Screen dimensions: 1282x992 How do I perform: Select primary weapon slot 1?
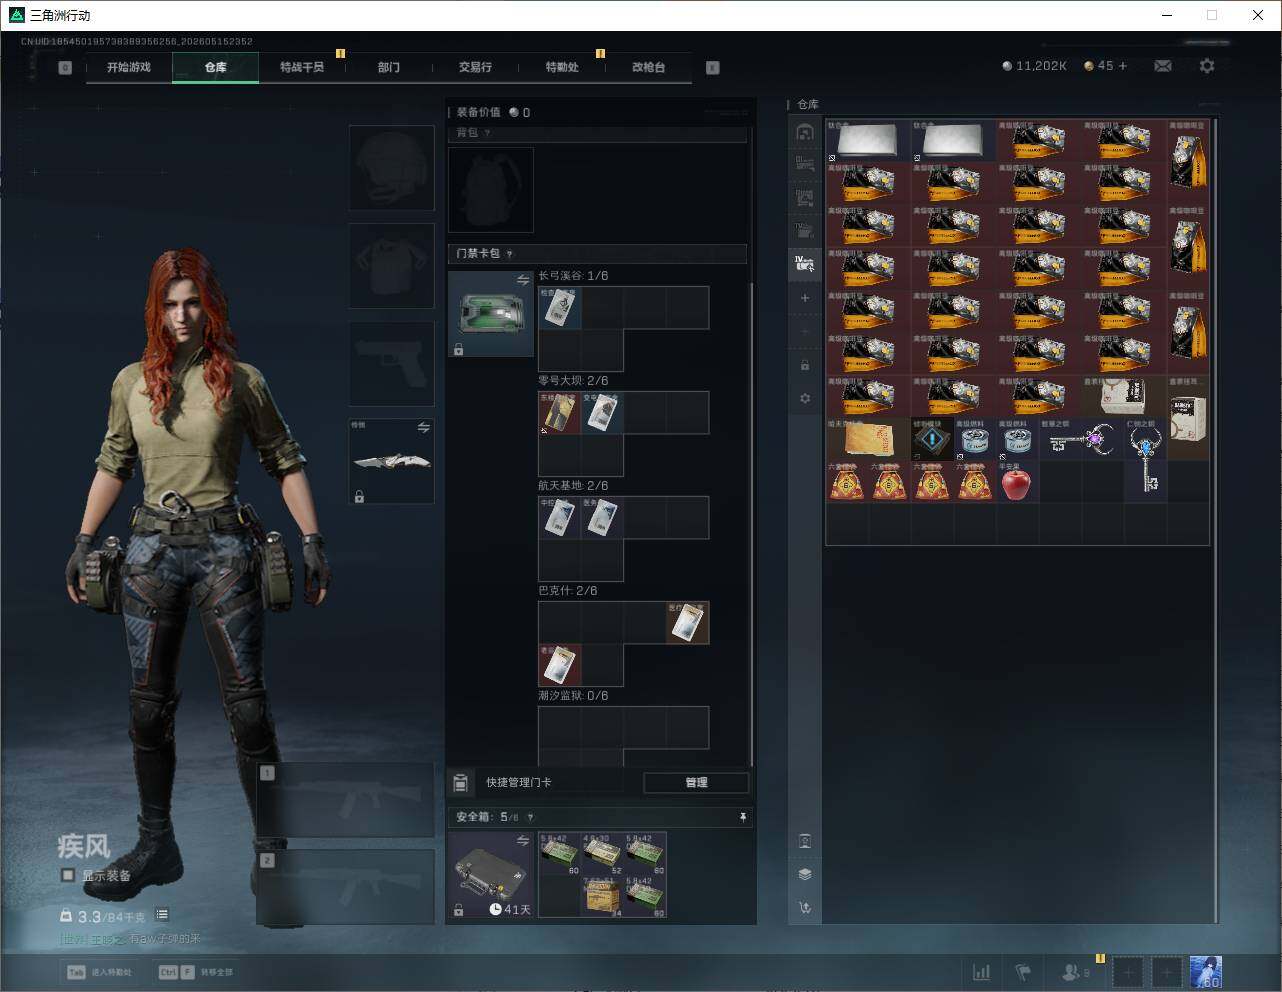click(x=346, y=800)
